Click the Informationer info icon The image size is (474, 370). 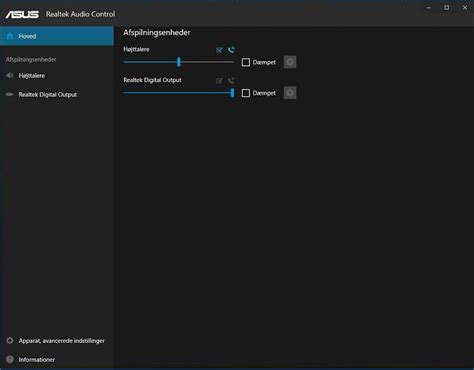click(10, 359)
